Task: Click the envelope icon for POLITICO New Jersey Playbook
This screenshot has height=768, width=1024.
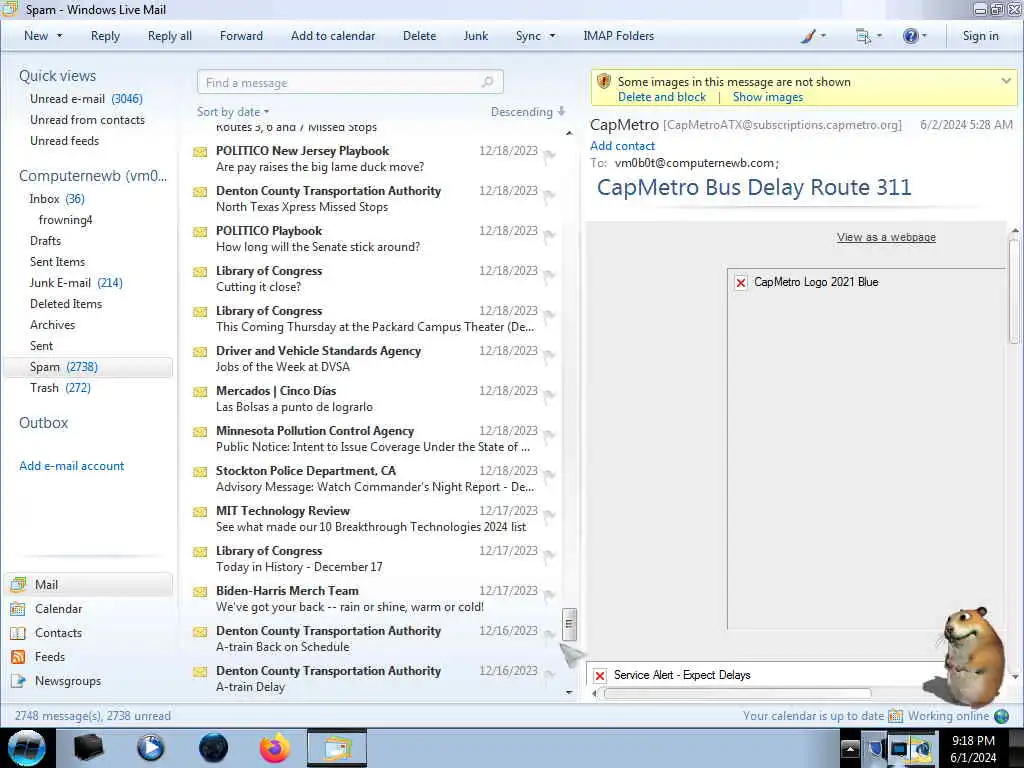Action: [200, 152]
